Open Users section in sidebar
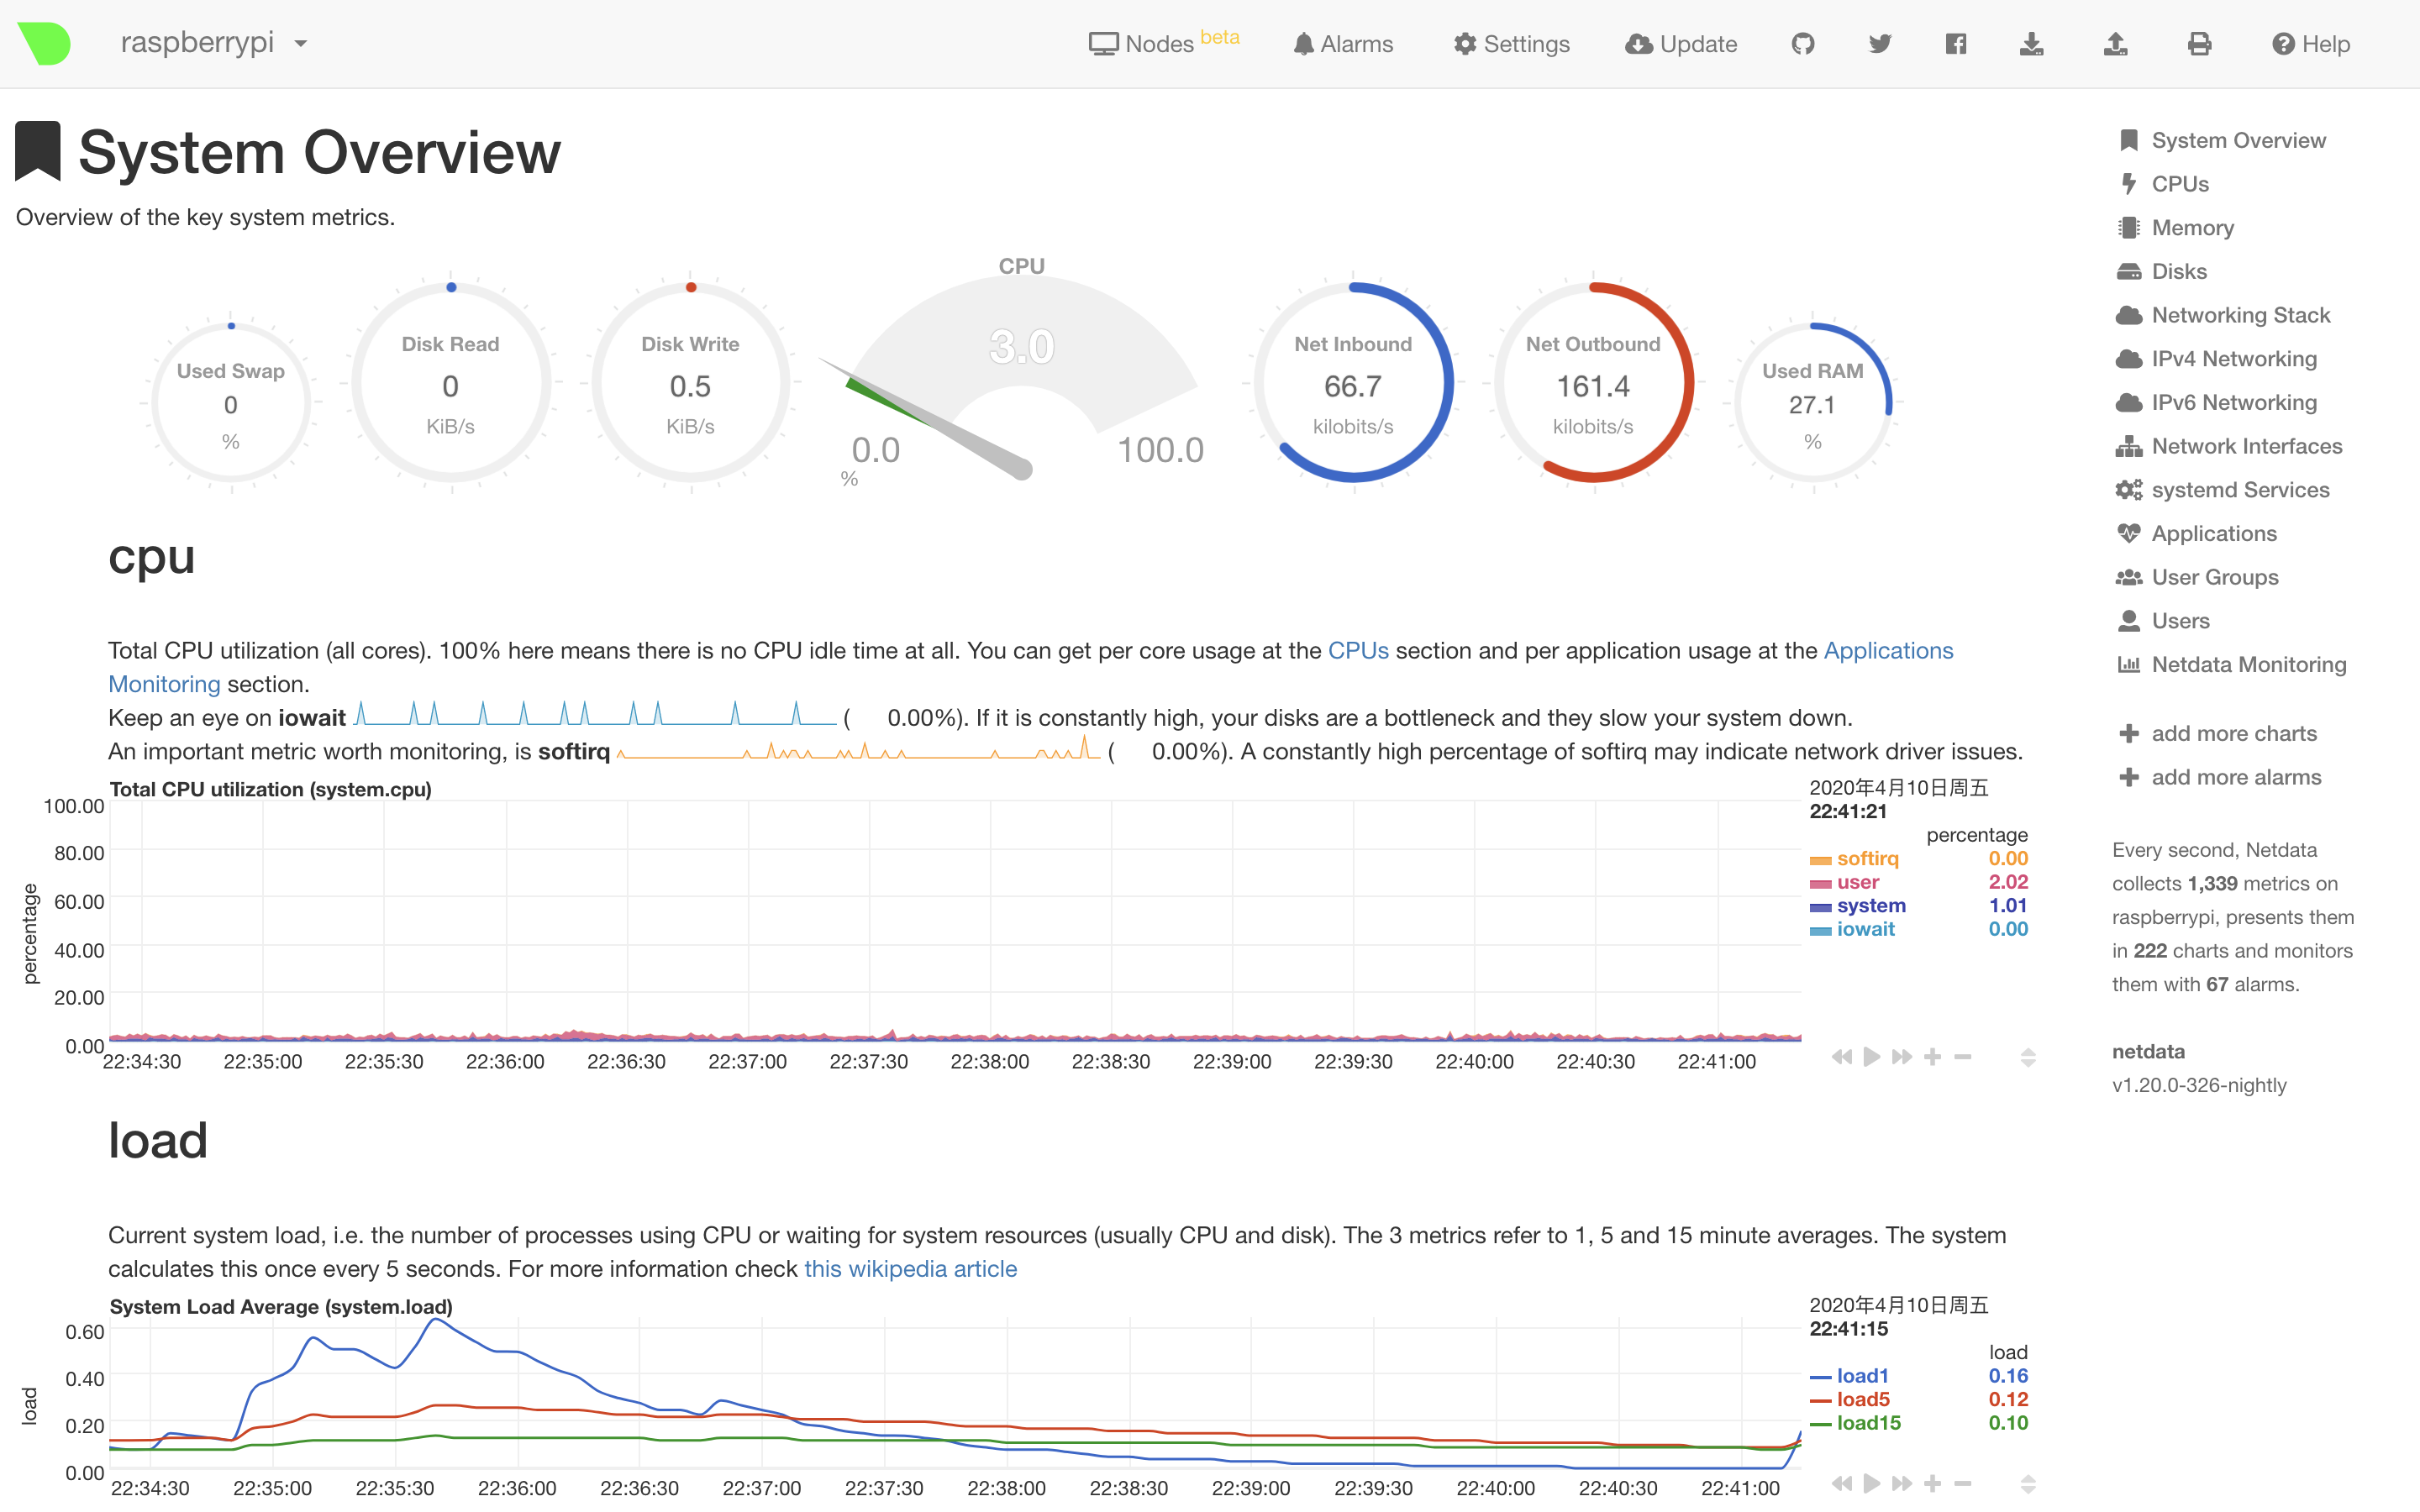The height and width of the screenshot is (1512, 2420). pos(2163,621)
